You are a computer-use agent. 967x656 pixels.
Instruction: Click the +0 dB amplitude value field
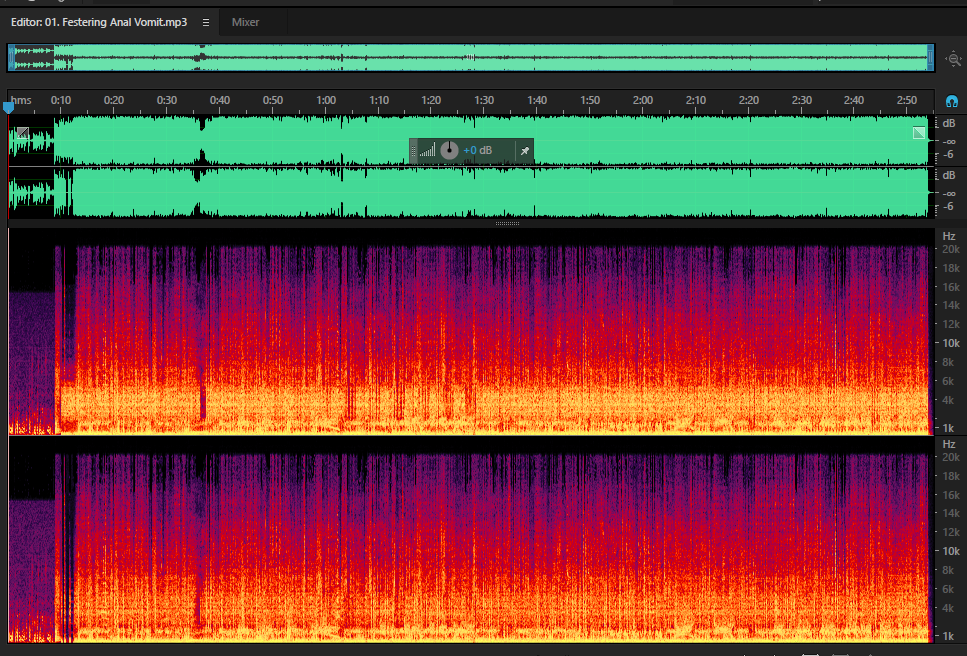477,150
